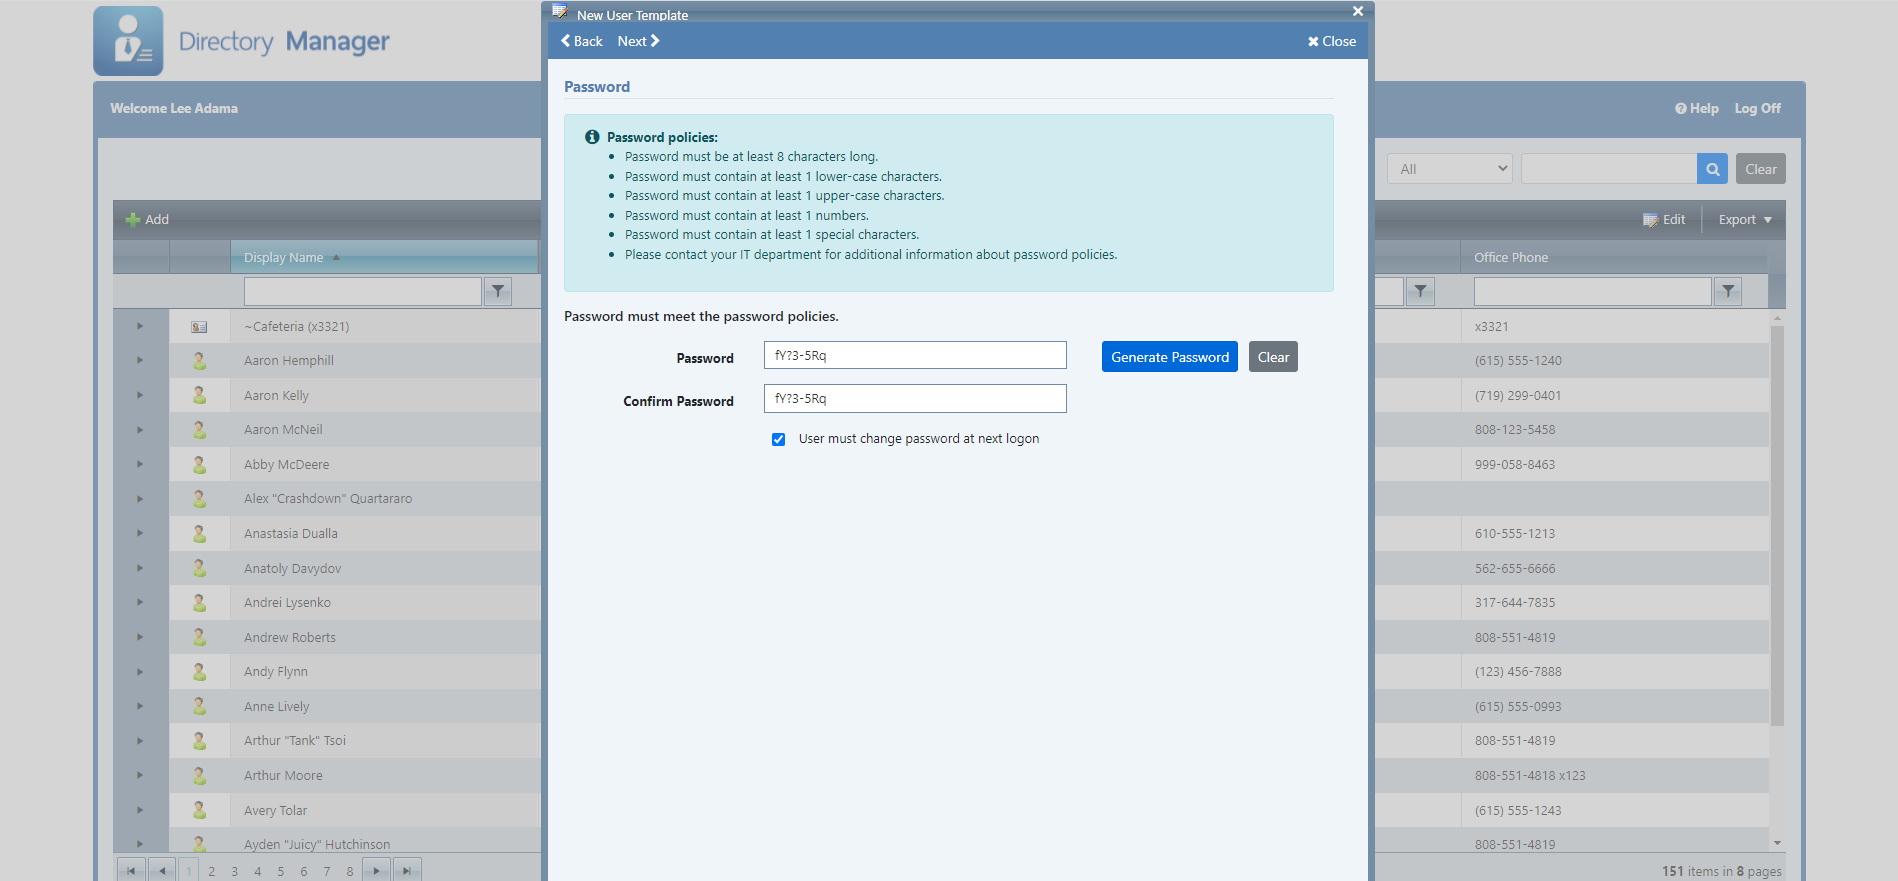Image resolution: width=1898 pixels, height=881 pixels.
Task: Select Arthur "Tank" Tsoi name
Action: pos(295,741)
